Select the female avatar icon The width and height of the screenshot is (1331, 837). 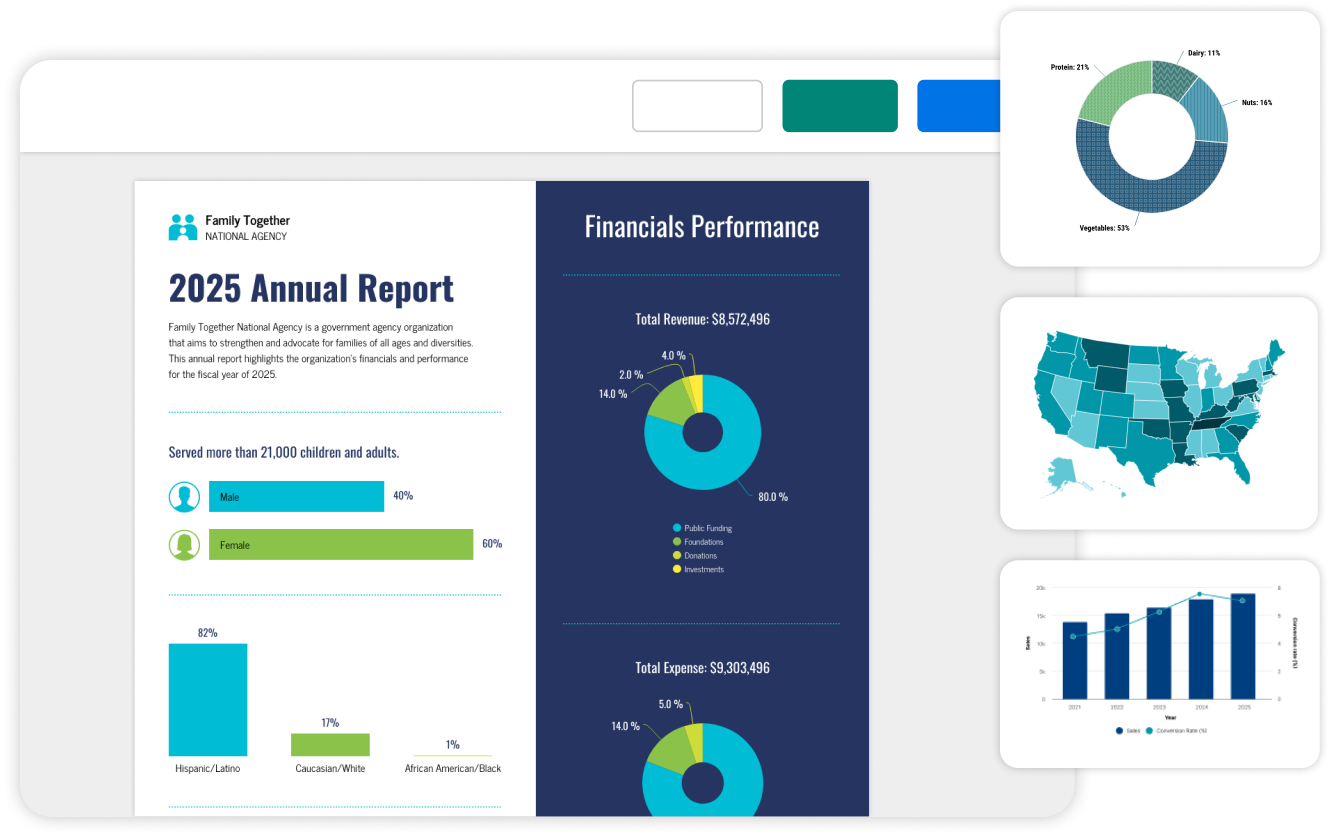184,544
